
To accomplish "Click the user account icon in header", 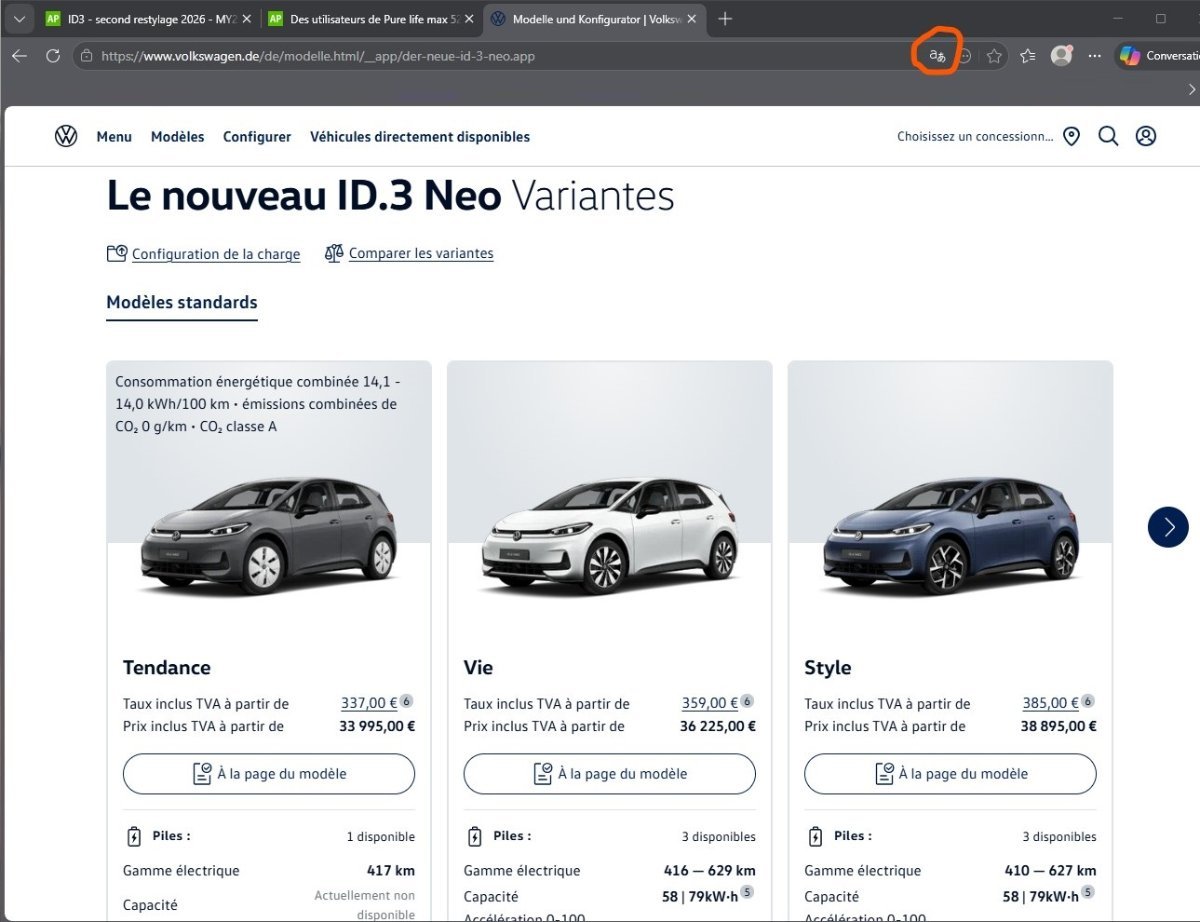I will tap(1146, 136).
